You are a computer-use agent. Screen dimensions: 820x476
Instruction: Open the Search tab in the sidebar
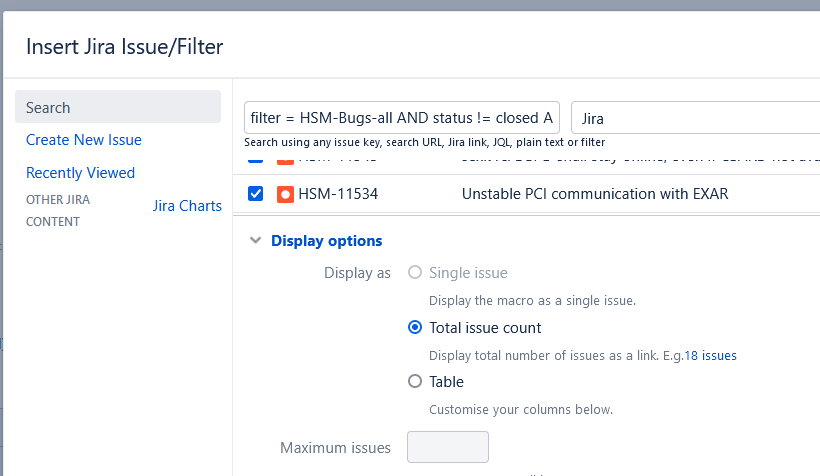pos(118,107)
